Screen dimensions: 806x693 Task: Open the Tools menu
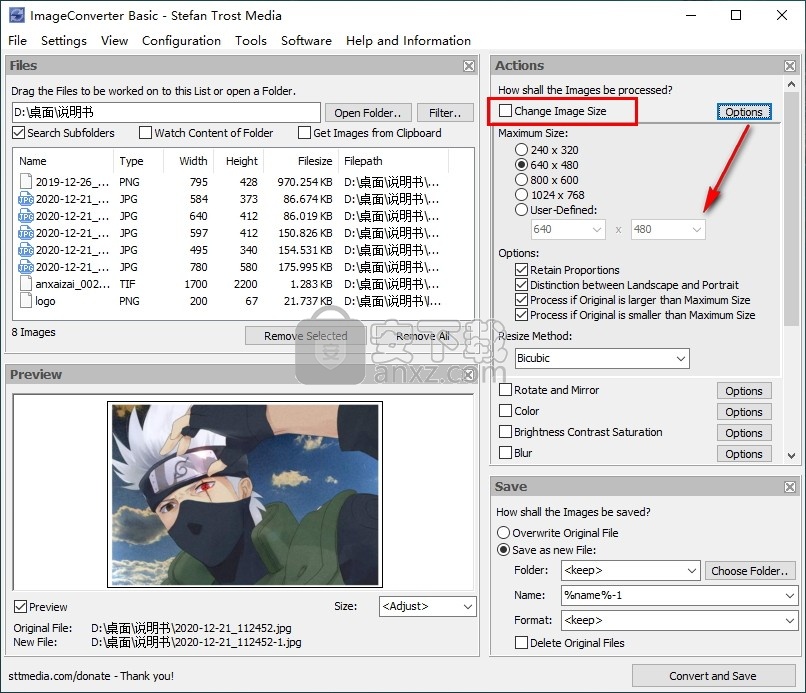(x=251, y=41)
